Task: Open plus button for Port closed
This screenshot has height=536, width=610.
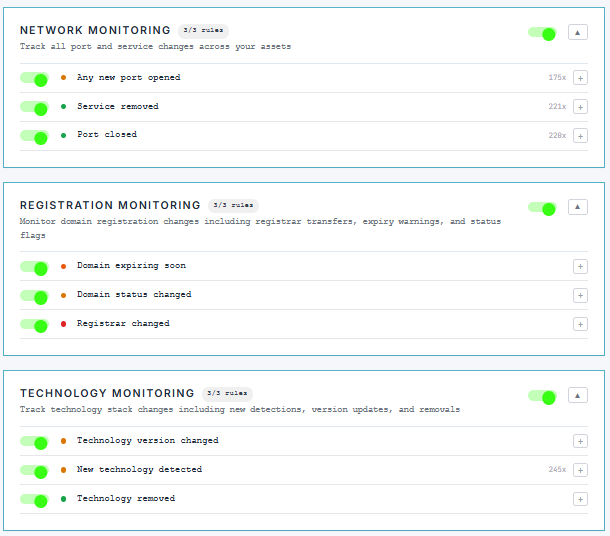Action: pos(580,136)
